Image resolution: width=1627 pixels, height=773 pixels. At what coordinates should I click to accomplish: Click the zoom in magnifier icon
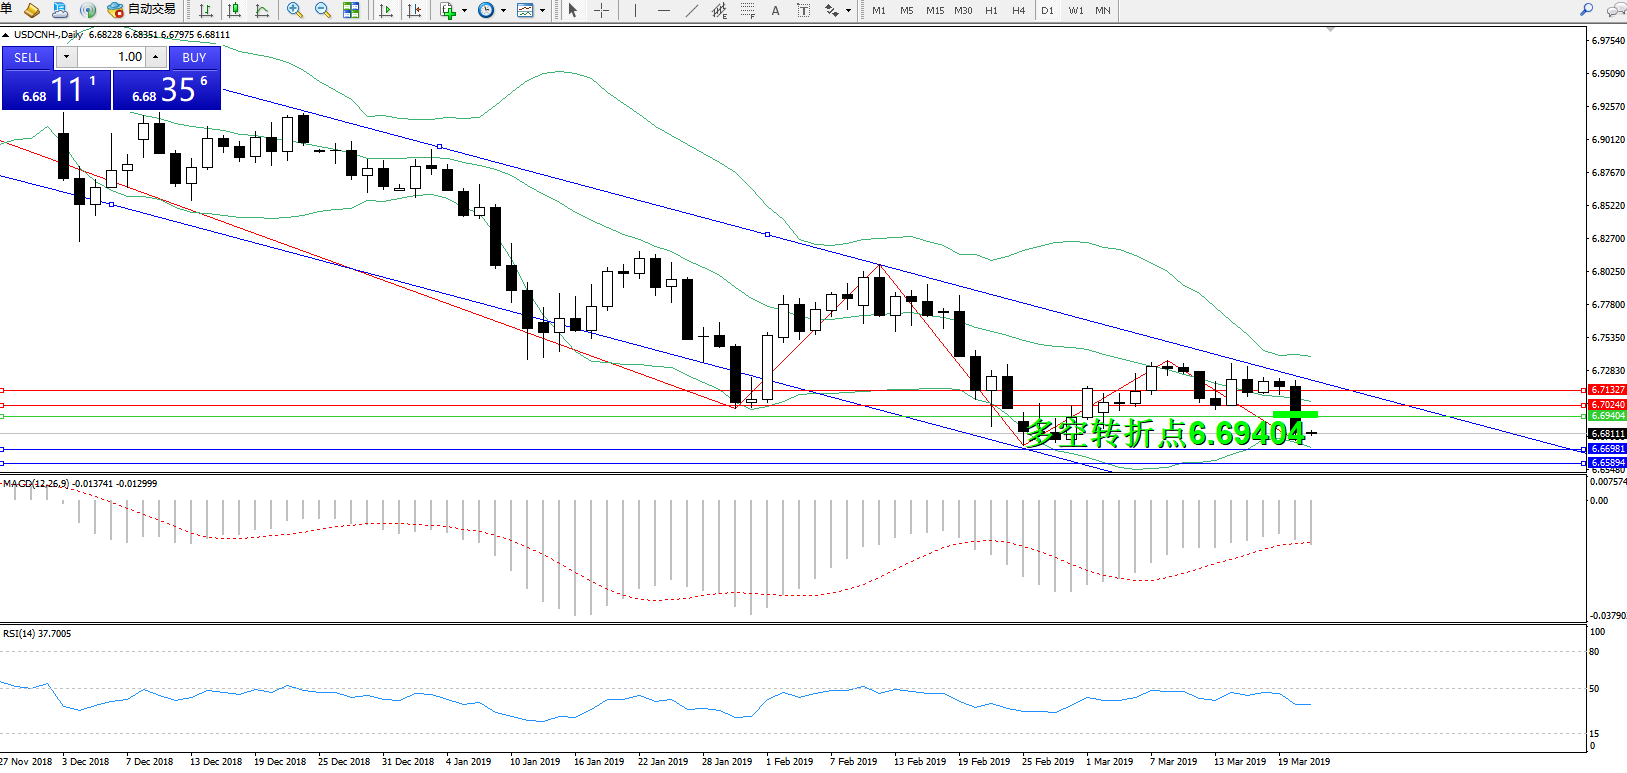click(x=294, y=10)
